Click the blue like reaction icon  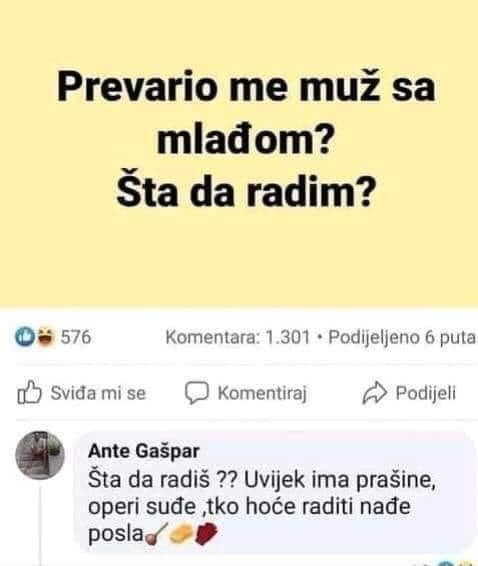tap(25, 337)
